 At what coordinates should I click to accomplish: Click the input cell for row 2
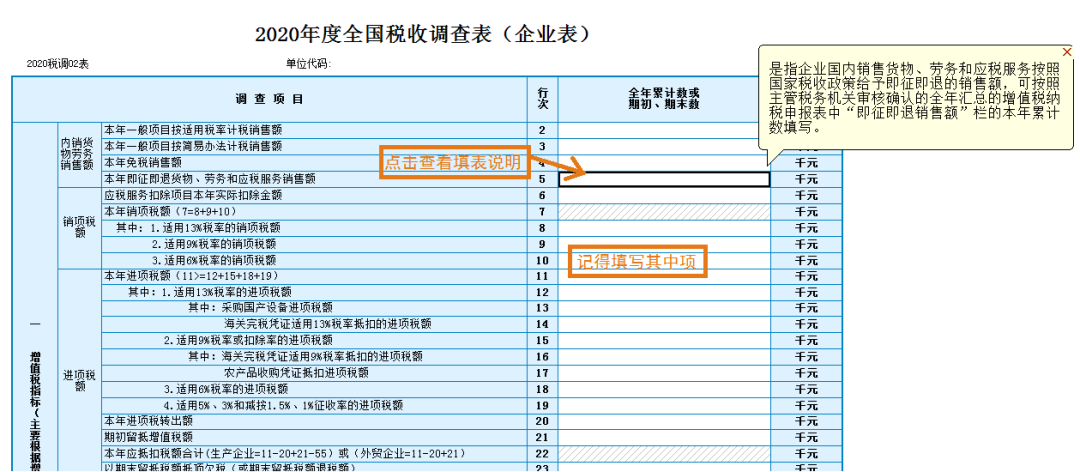coord(664,130)
